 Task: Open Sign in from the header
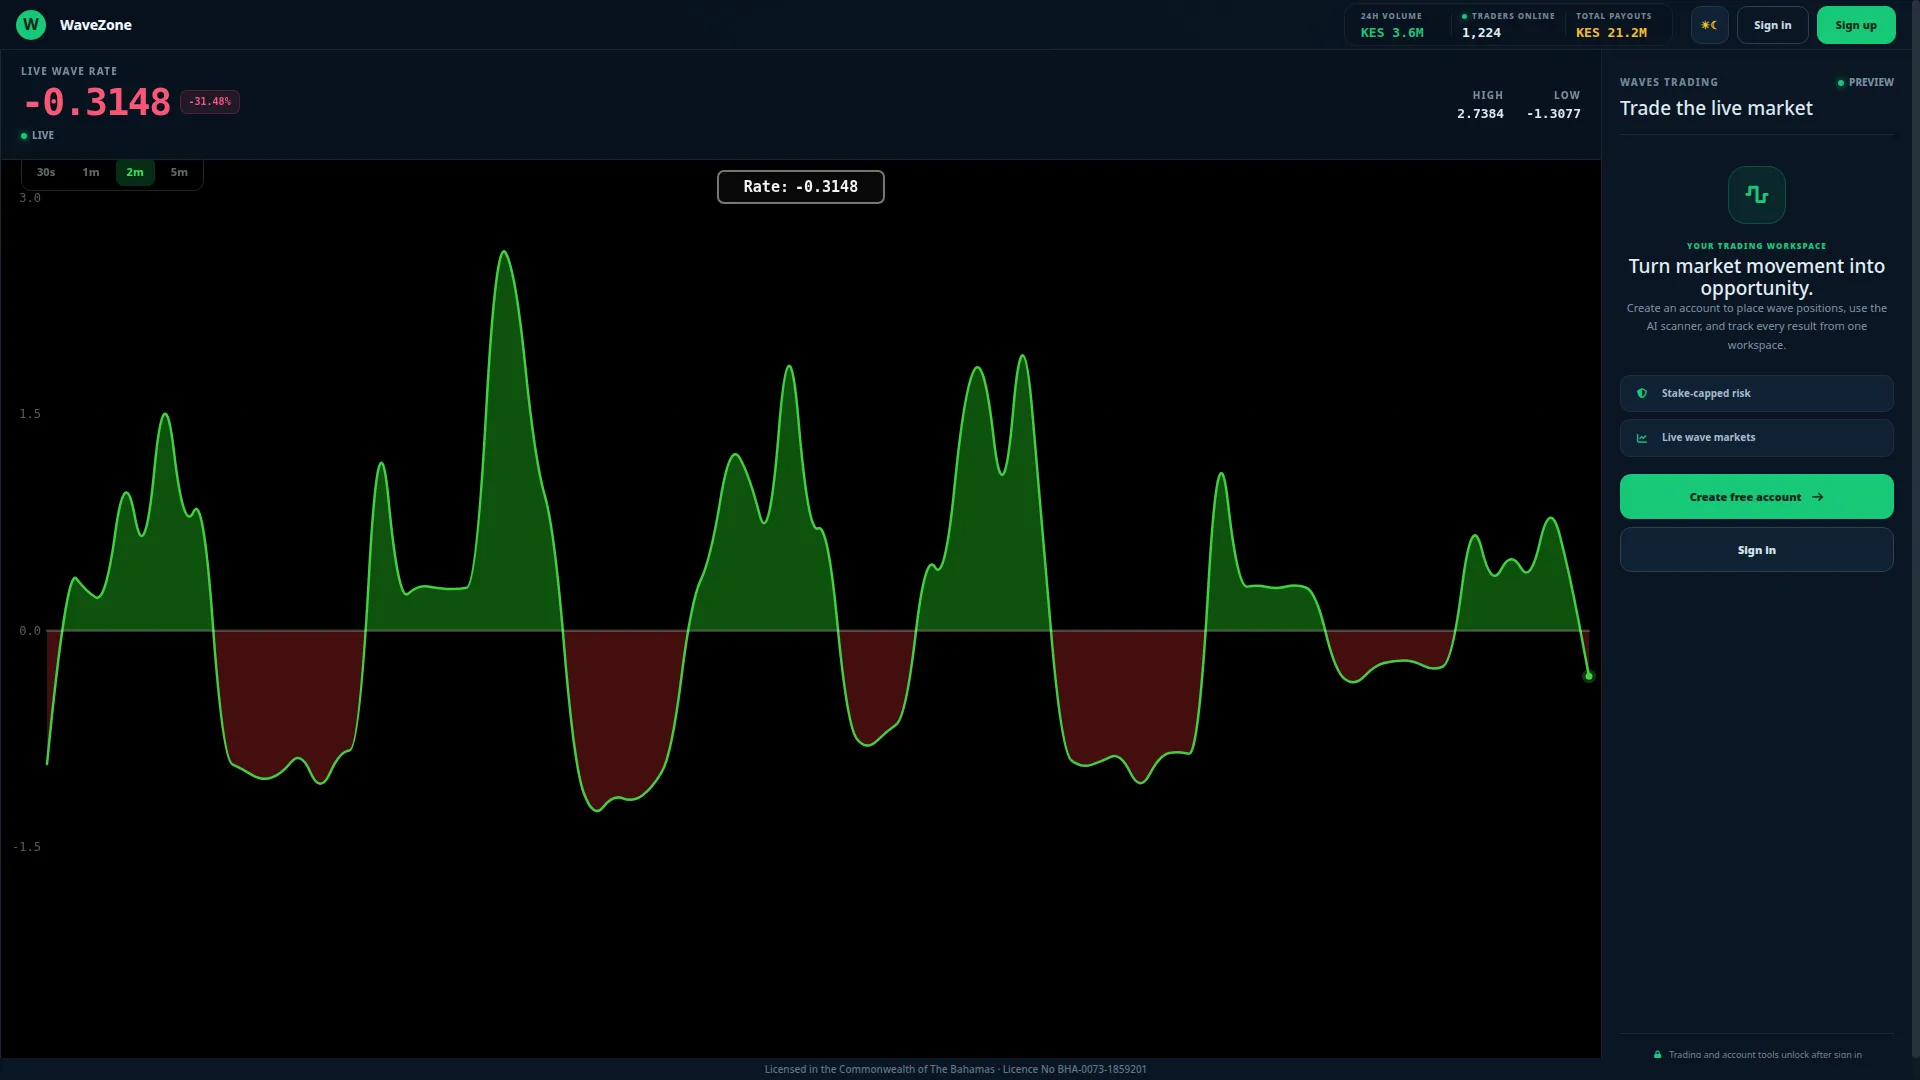pos(1773,25)
